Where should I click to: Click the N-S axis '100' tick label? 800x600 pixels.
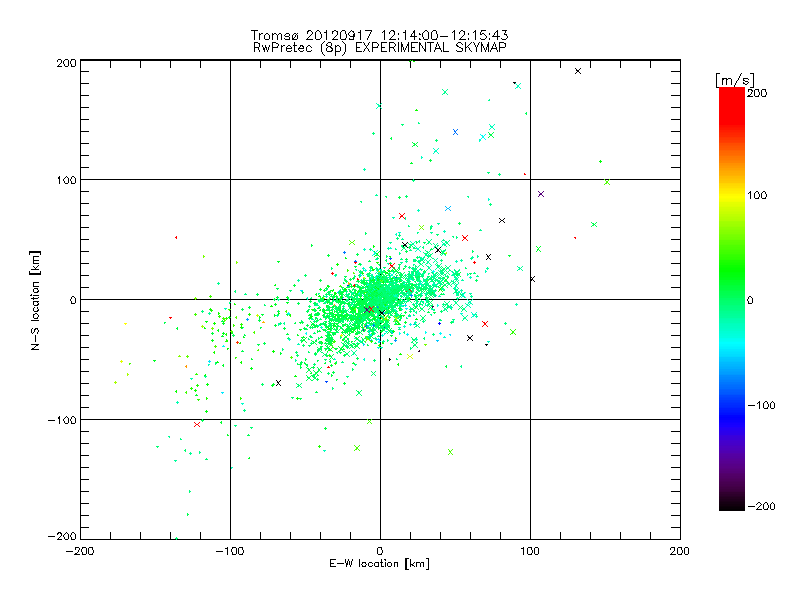[66, 180]
